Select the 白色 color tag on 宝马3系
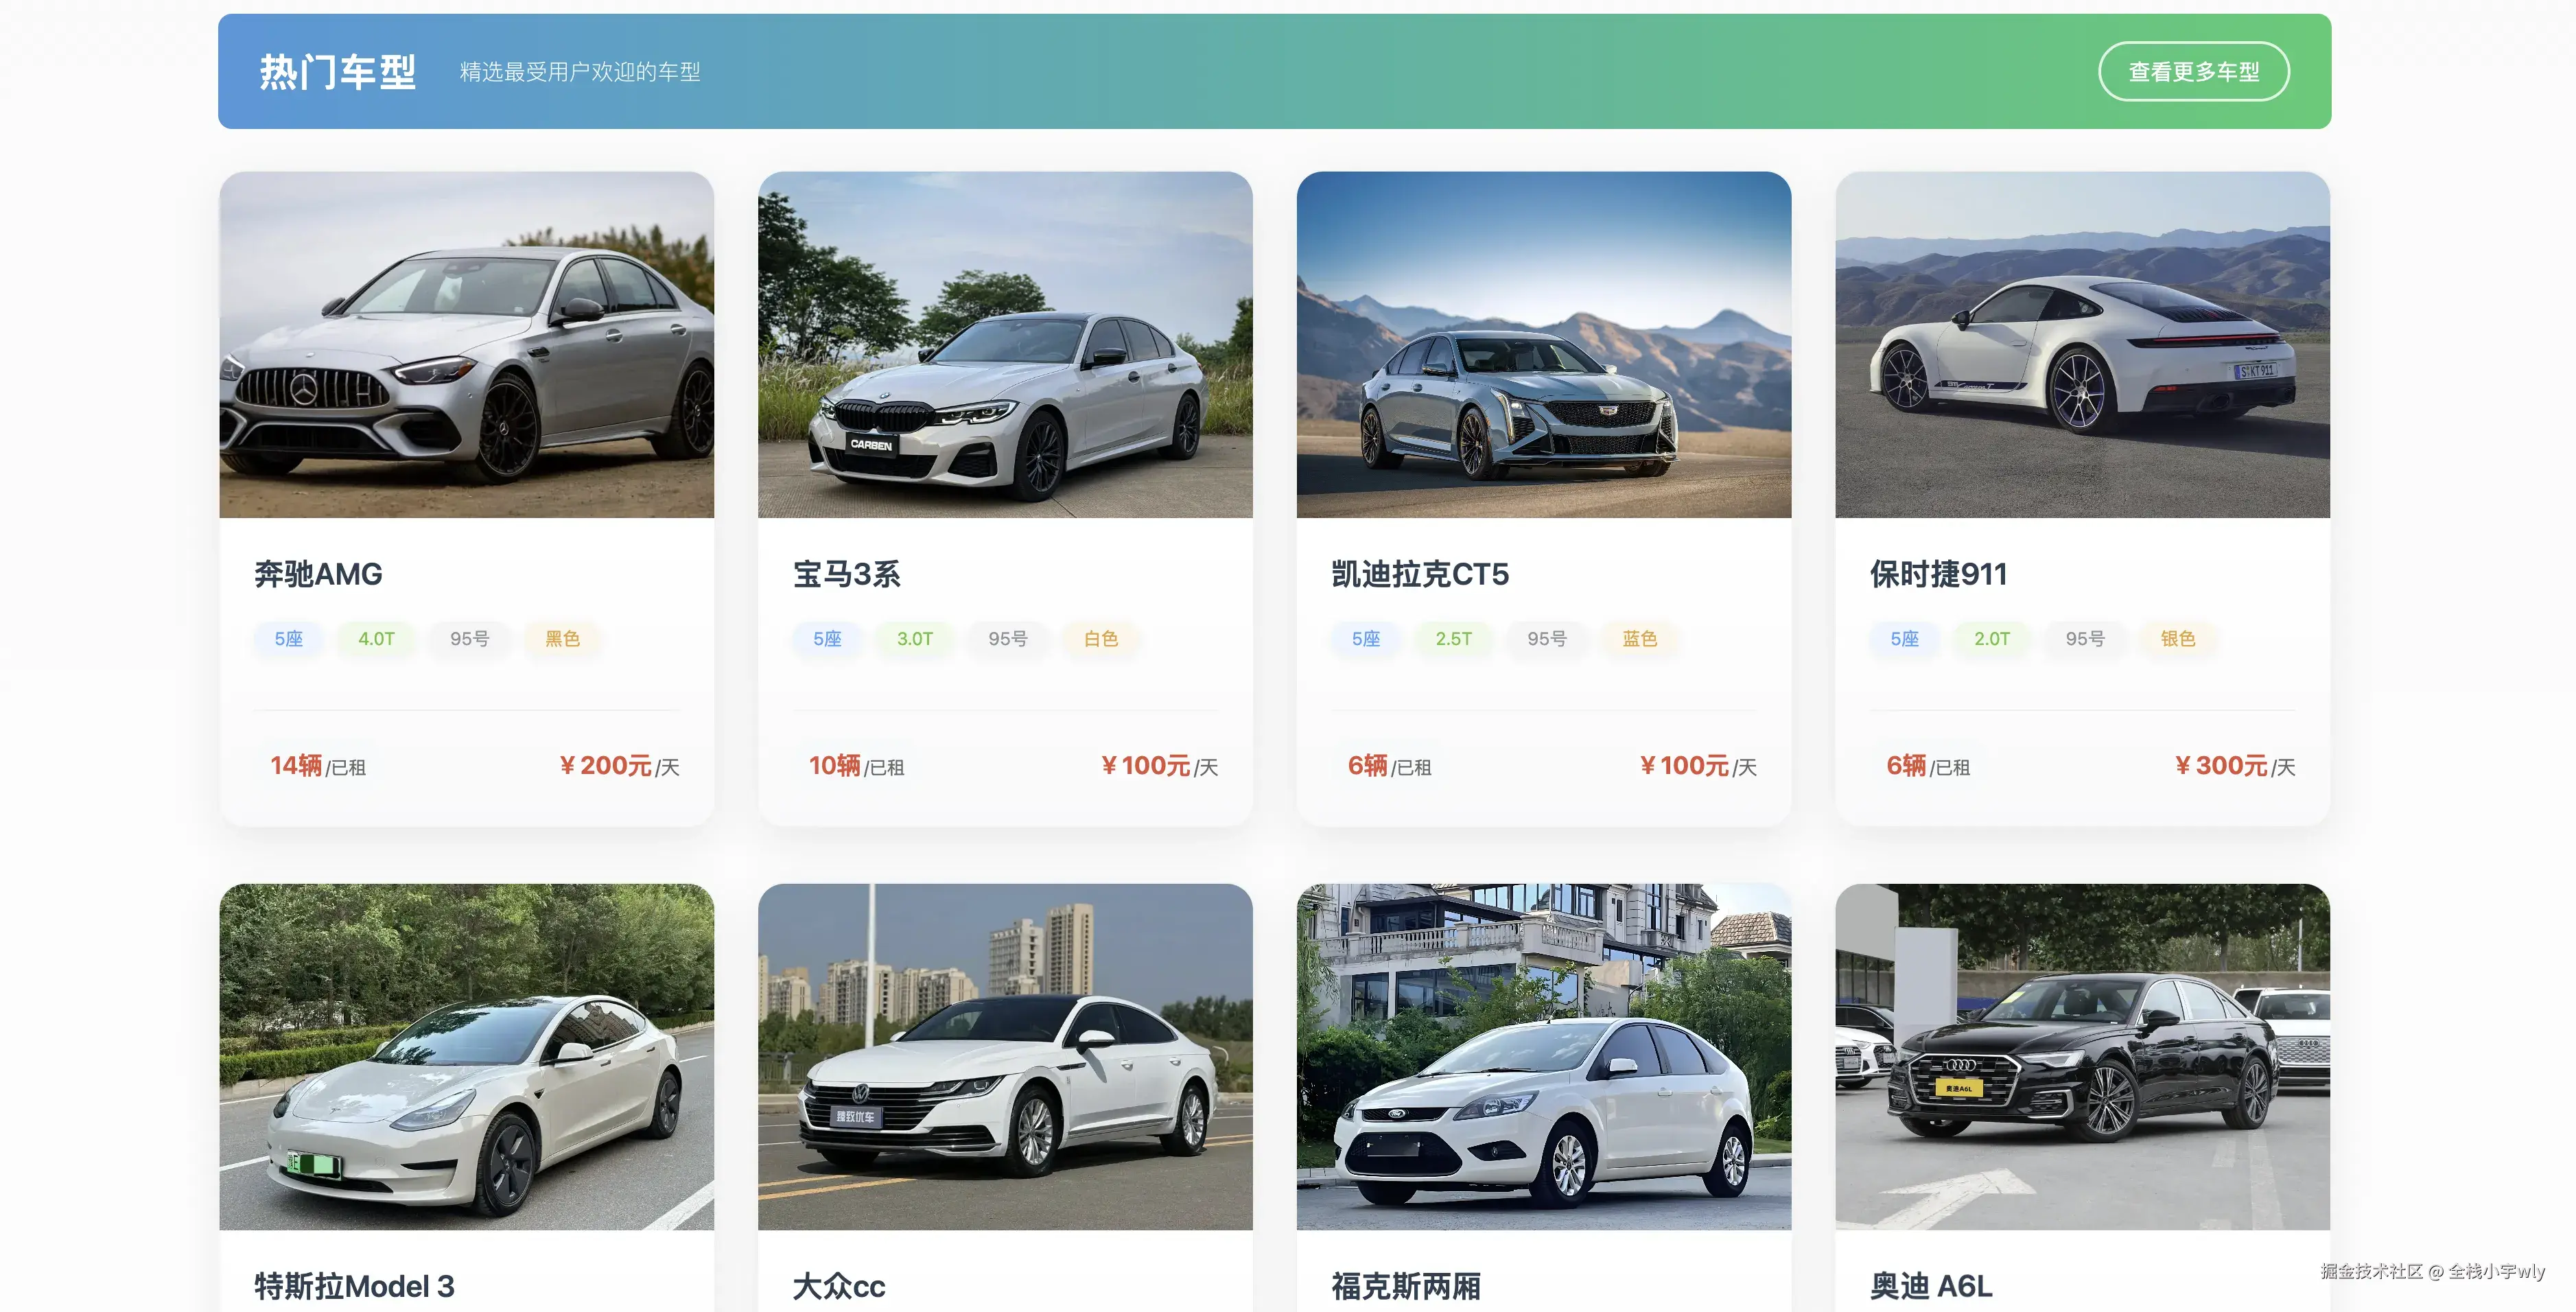The width and height of the screenshot is (2576, 1312). [x=1100, y=638]
